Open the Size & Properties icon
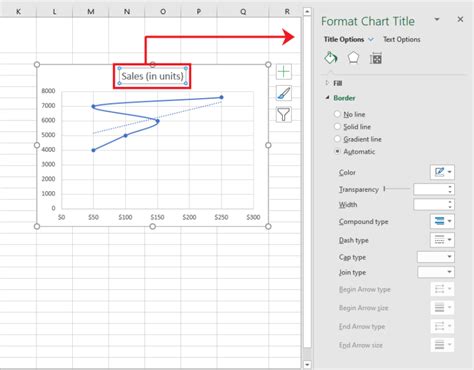 pos(376,58)
